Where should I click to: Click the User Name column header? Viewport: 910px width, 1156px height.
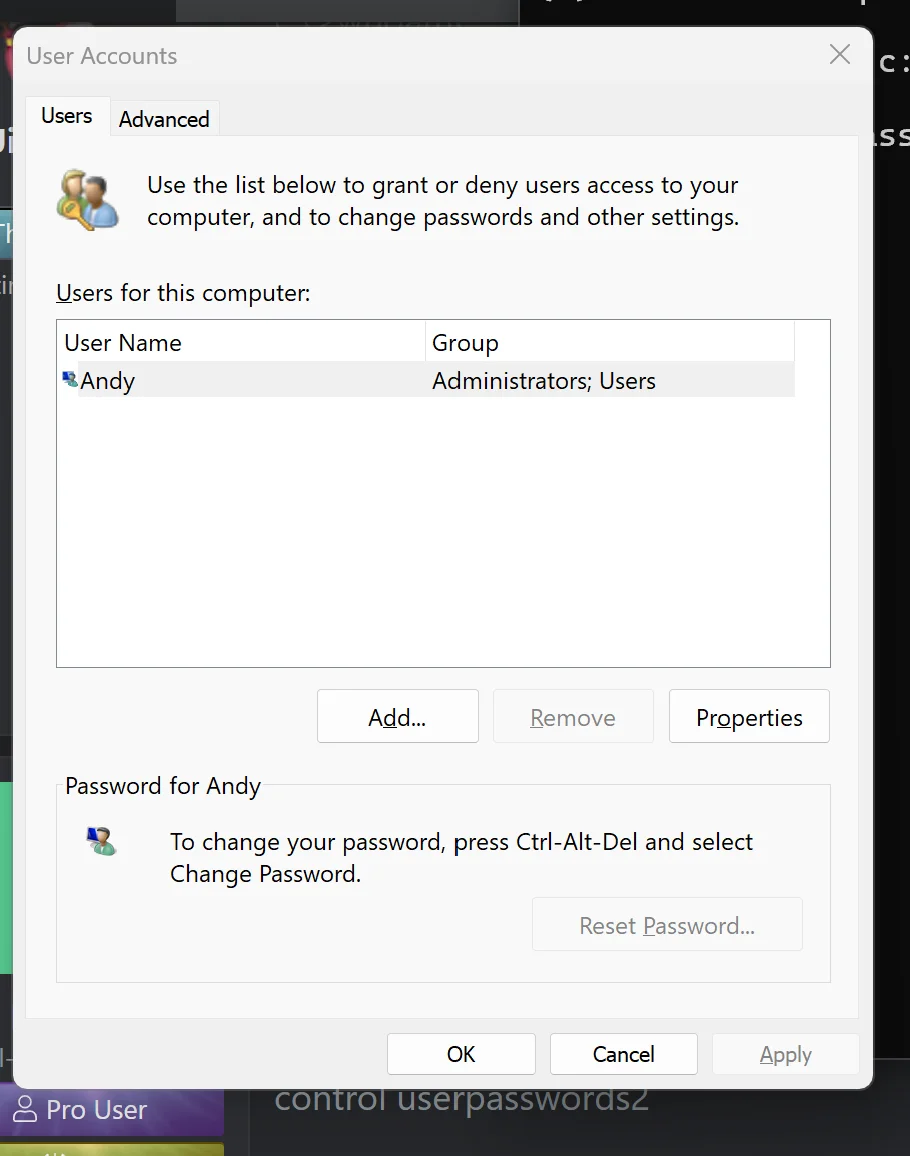click(241, 342)
